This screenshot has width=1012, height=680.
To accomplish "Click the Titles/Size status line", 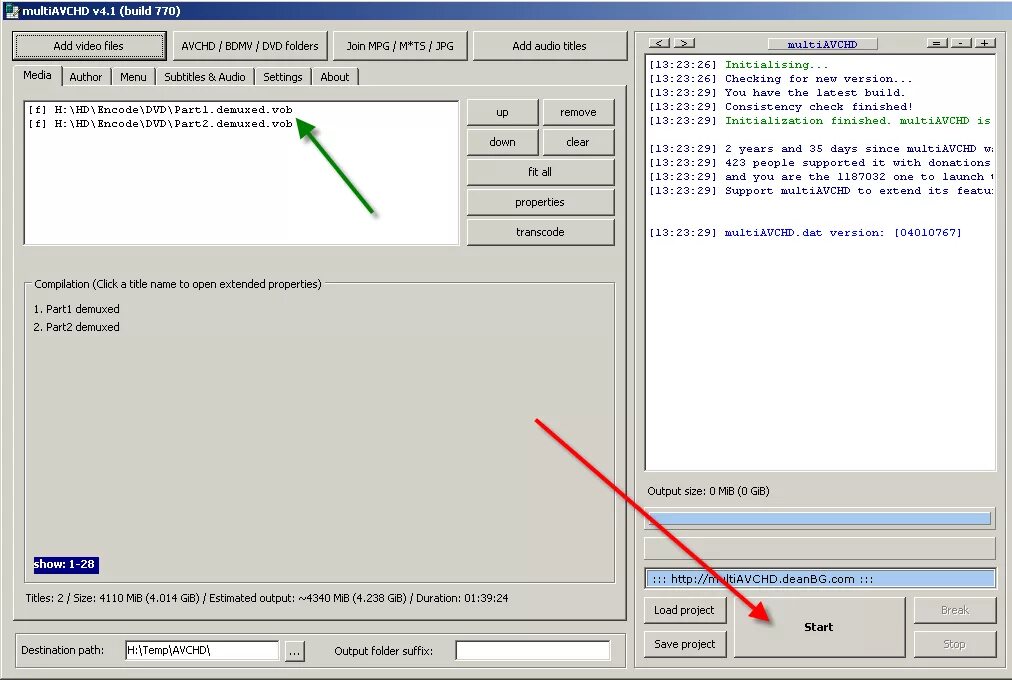I will coord(267,598).
